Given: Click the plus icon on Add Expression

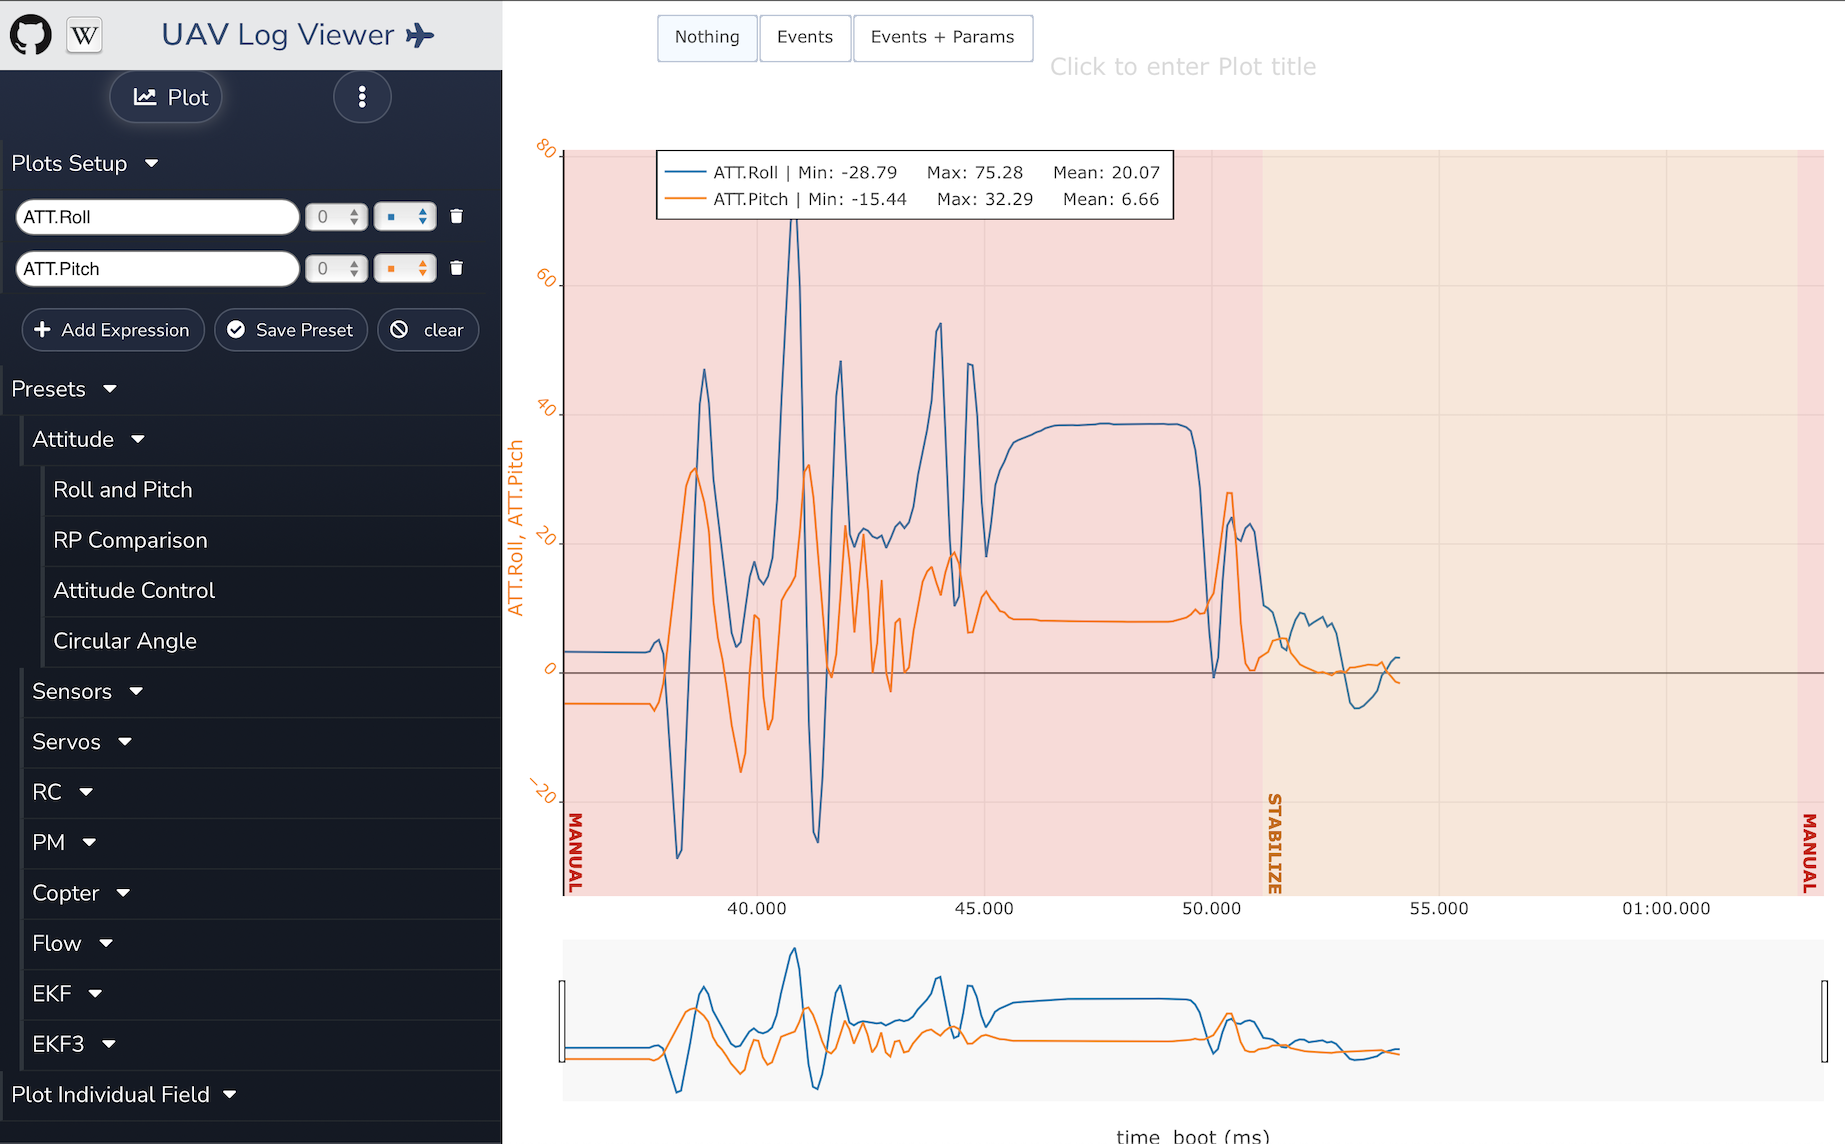Looking at the screenshot, I should [44, 330].
